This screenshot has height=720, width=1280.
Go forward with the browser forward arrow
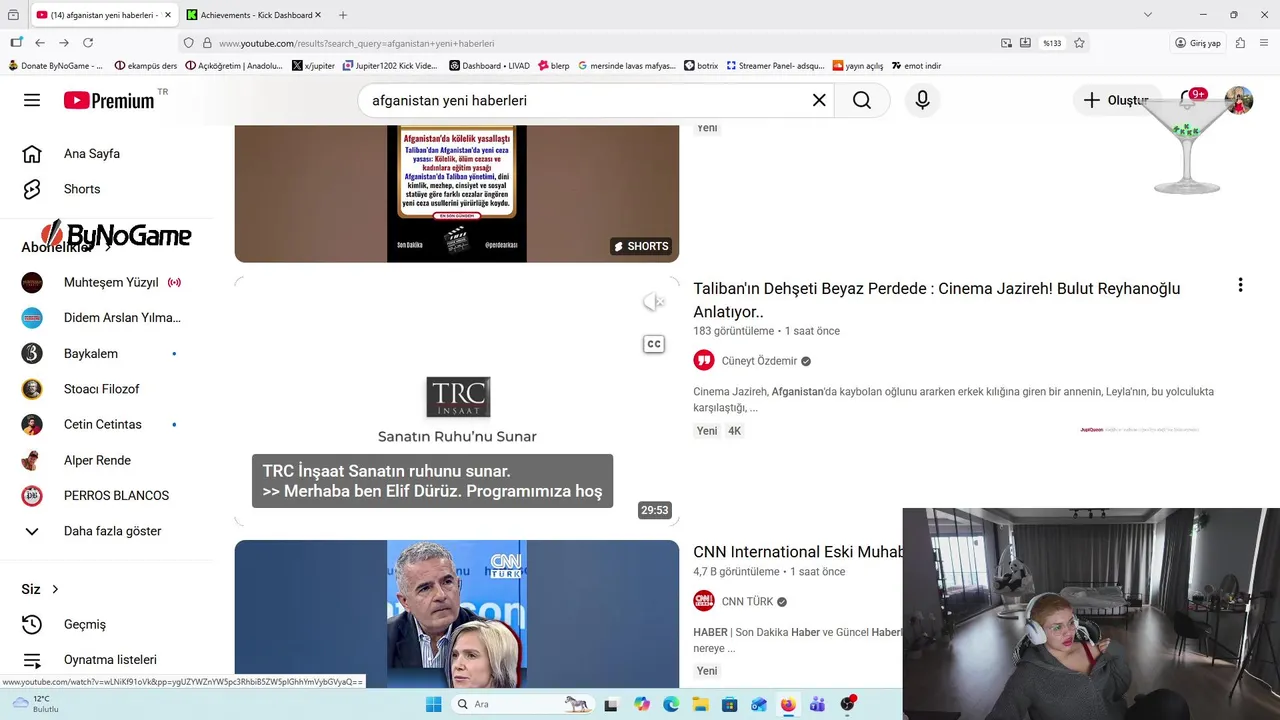click(64, 43)
